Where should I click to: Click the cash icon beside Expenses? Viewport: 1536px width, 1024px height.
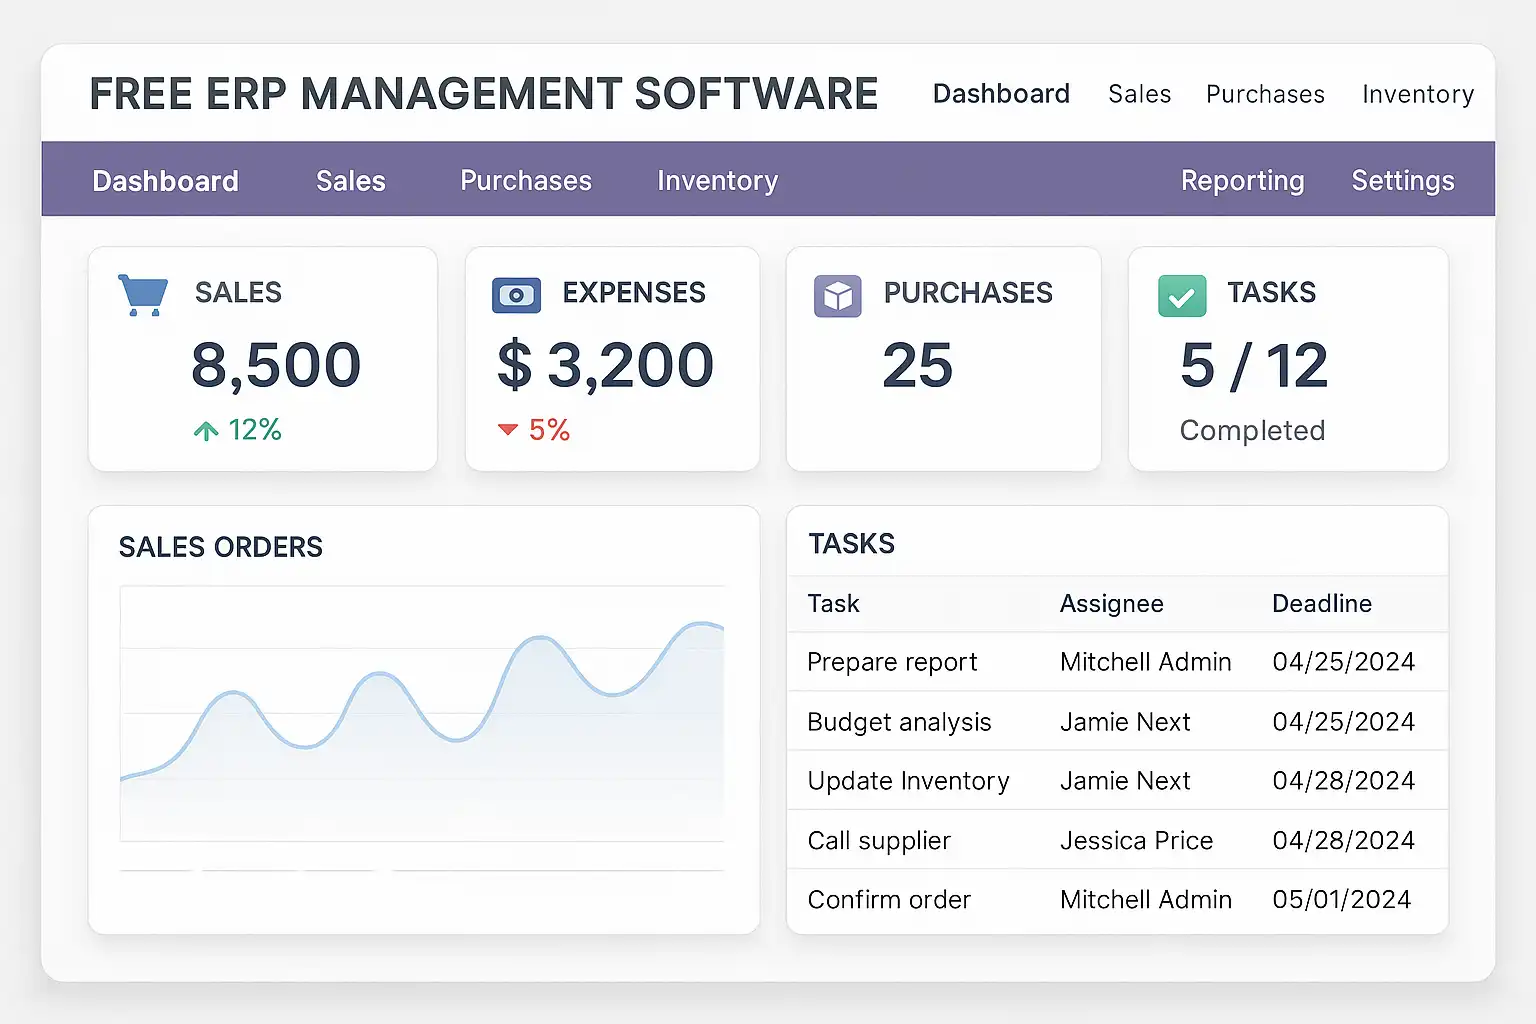pos(516,296)
